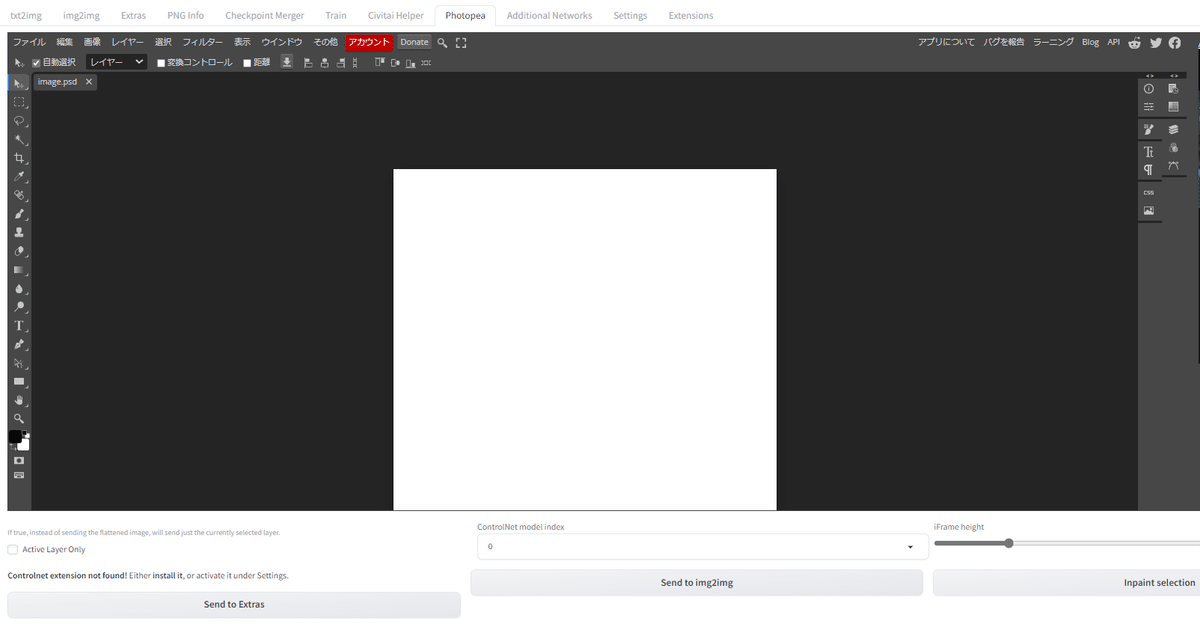Enable the Active Layer Only checkbox
1200x630 pixels.
pyautogui.click(x=11, y=549)
